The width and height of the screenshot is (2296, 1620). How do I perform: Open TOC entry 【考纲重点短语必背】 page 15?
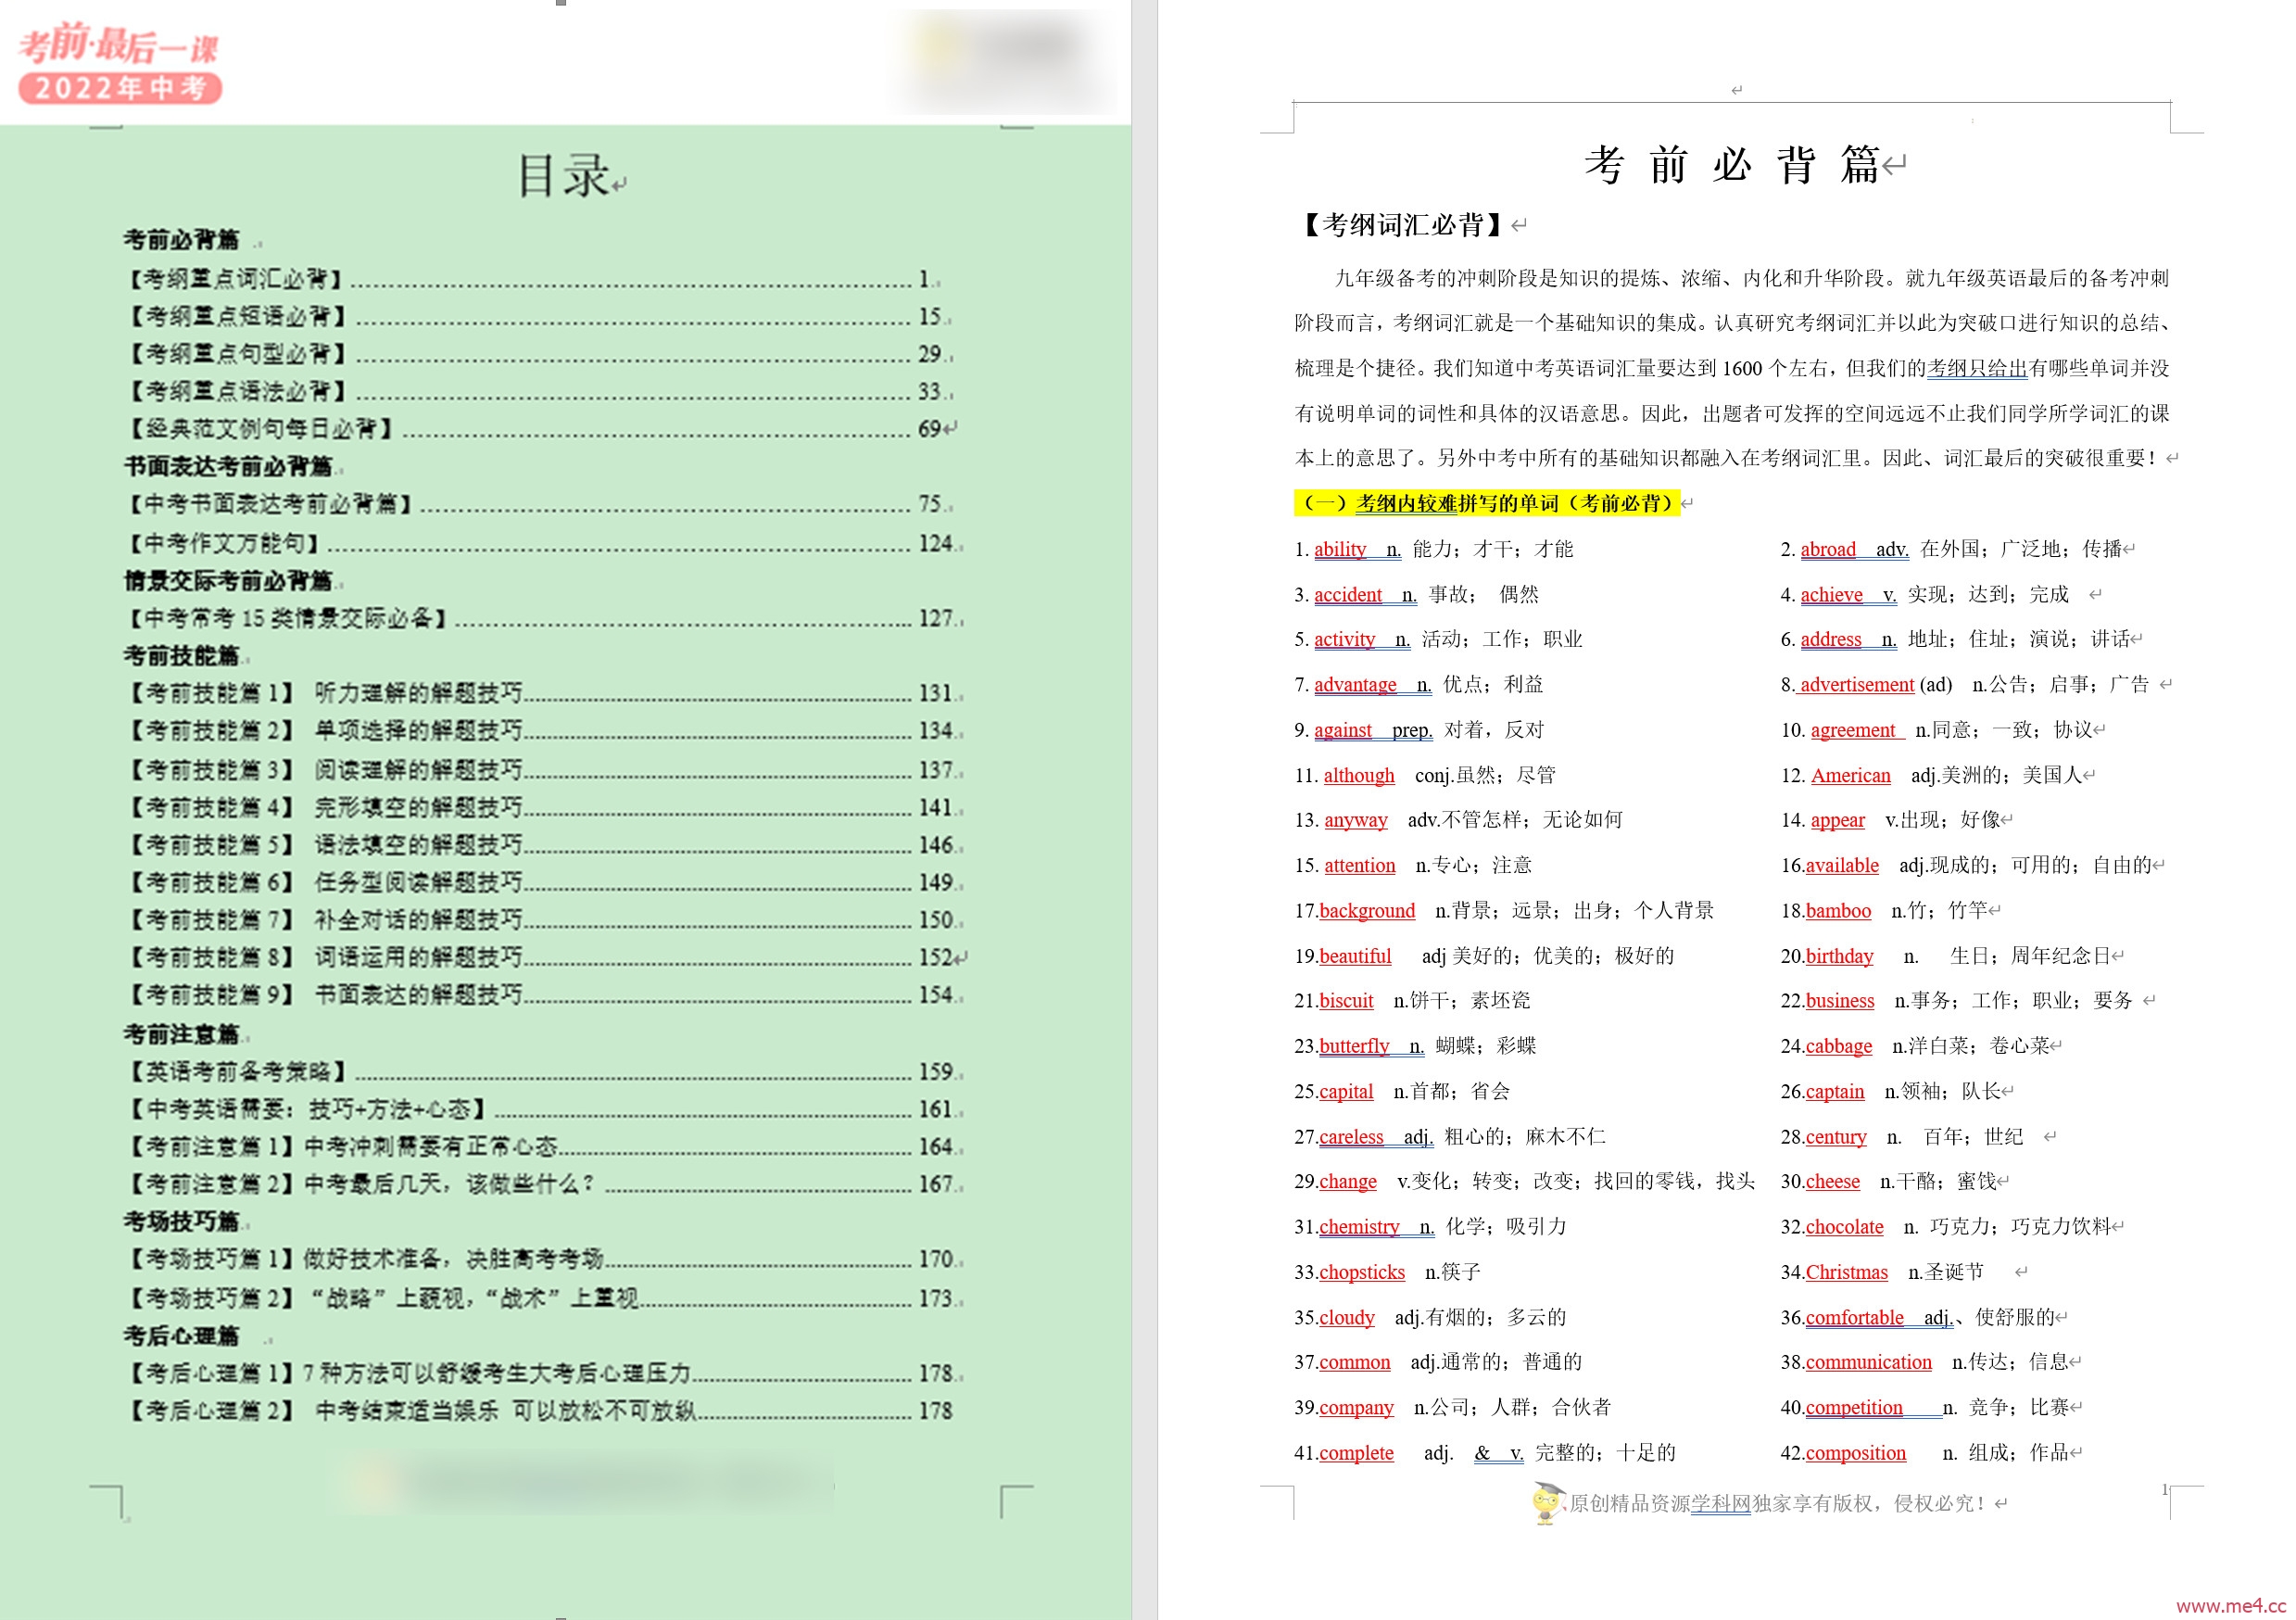point(536,317)
